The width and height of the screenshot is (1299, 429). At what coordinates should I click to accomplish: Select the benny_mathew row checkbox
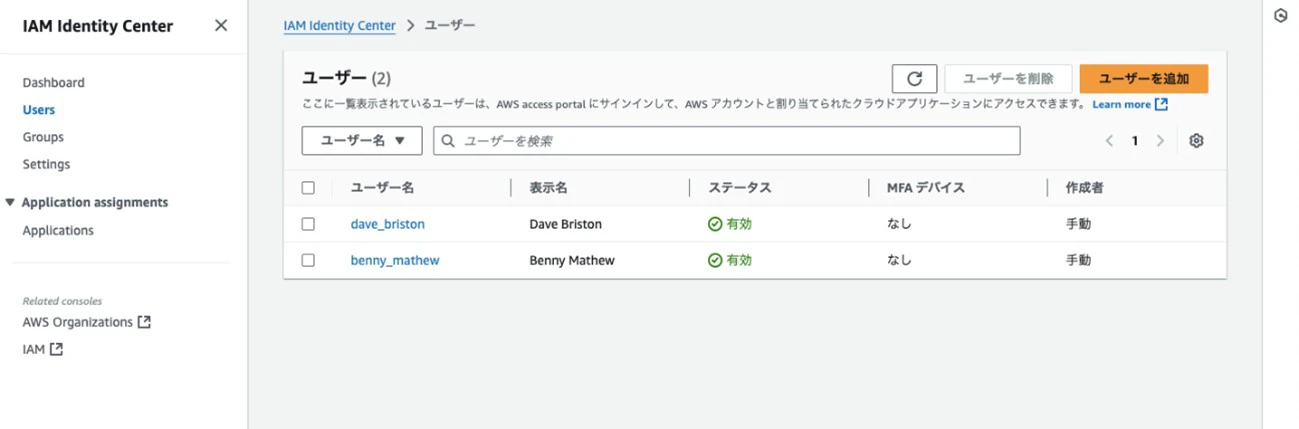pos(308,260)
